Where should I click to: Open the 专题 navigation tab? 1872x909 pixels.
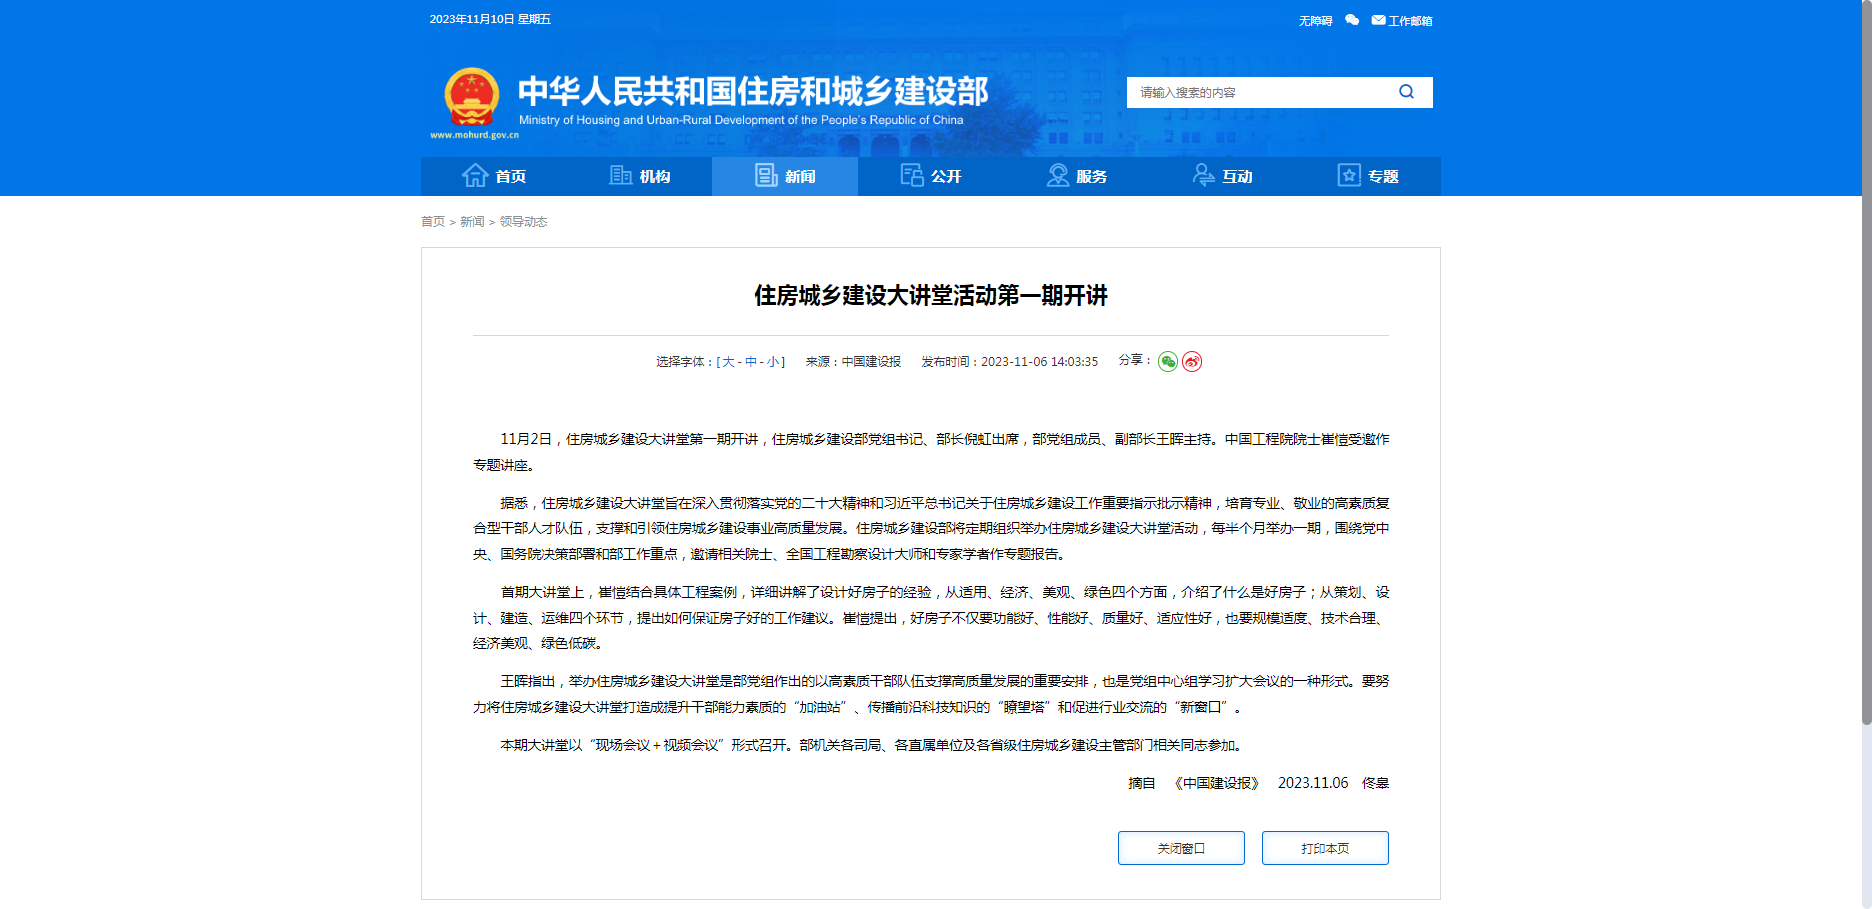pos(1368,176)
